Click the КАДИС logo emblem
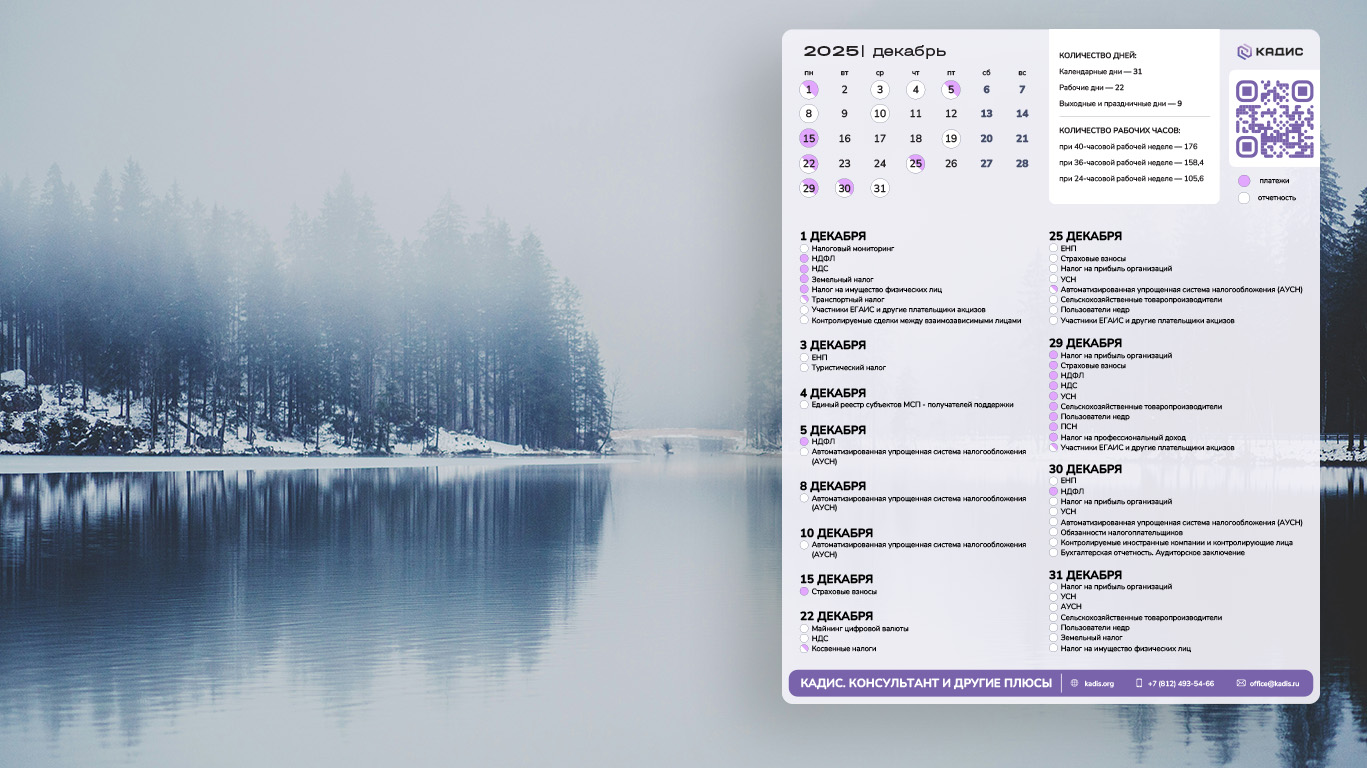Image resolution: width=1367 pixels, height=768 pixels. (x=1244, y=52)
